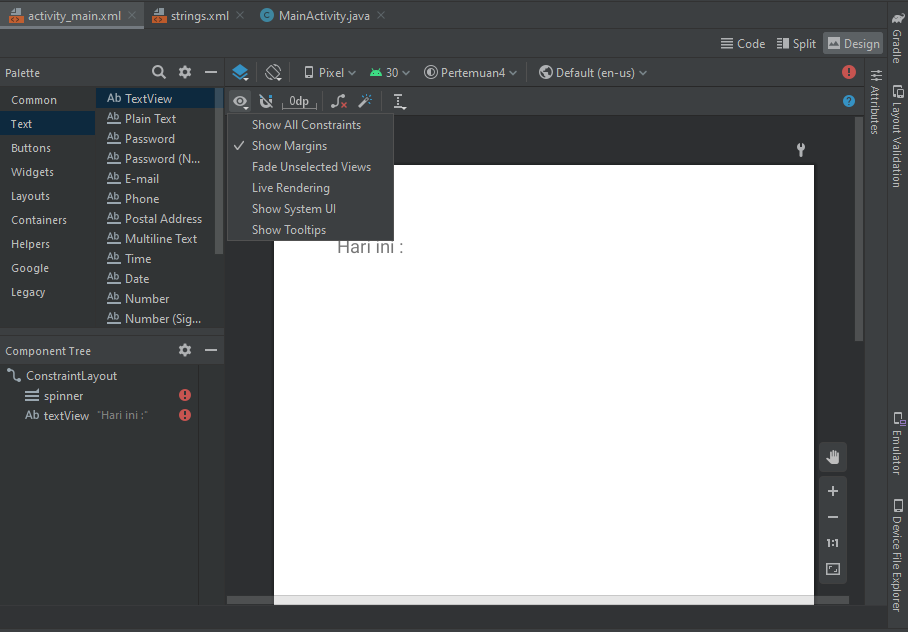Click the wrench icon above the canvas
Image resolution: width=908 pixels, height=632 pixels.
click(x=800, y=150)
